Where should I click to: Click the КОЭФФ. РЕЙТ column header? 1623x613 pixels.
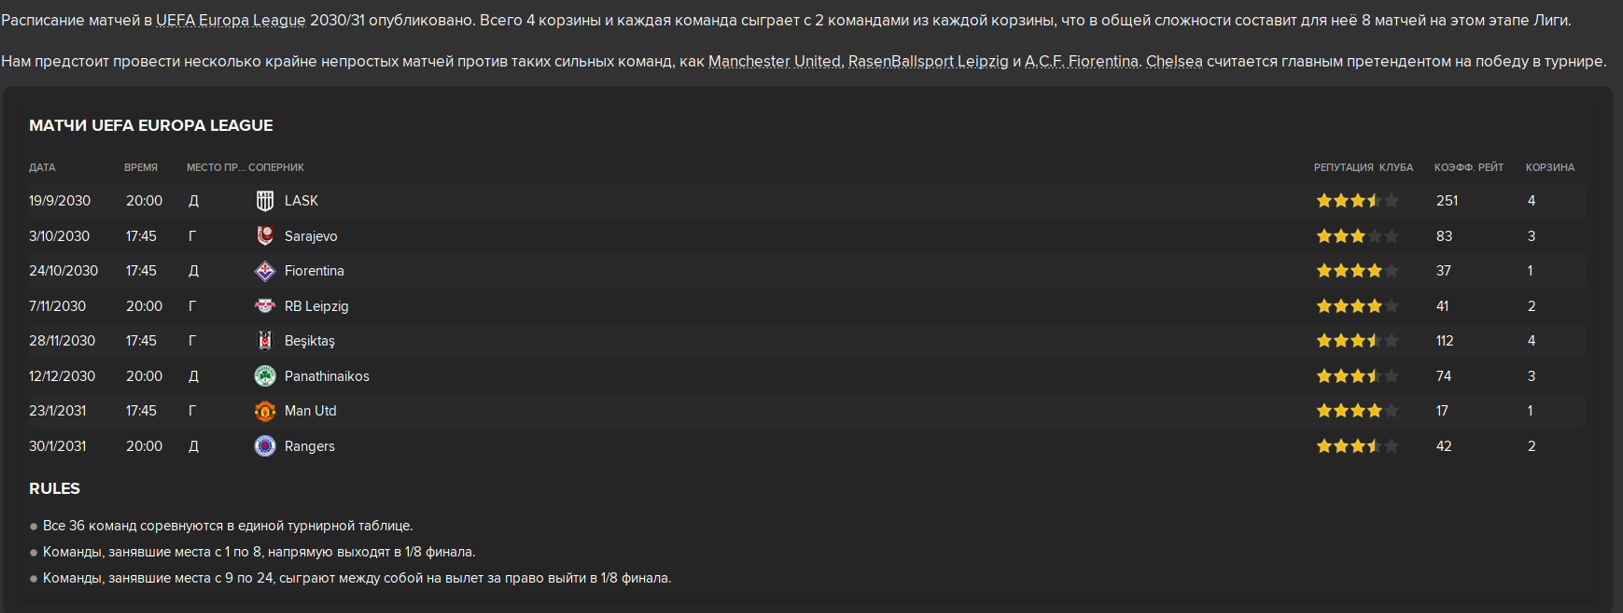[1469, 167]
